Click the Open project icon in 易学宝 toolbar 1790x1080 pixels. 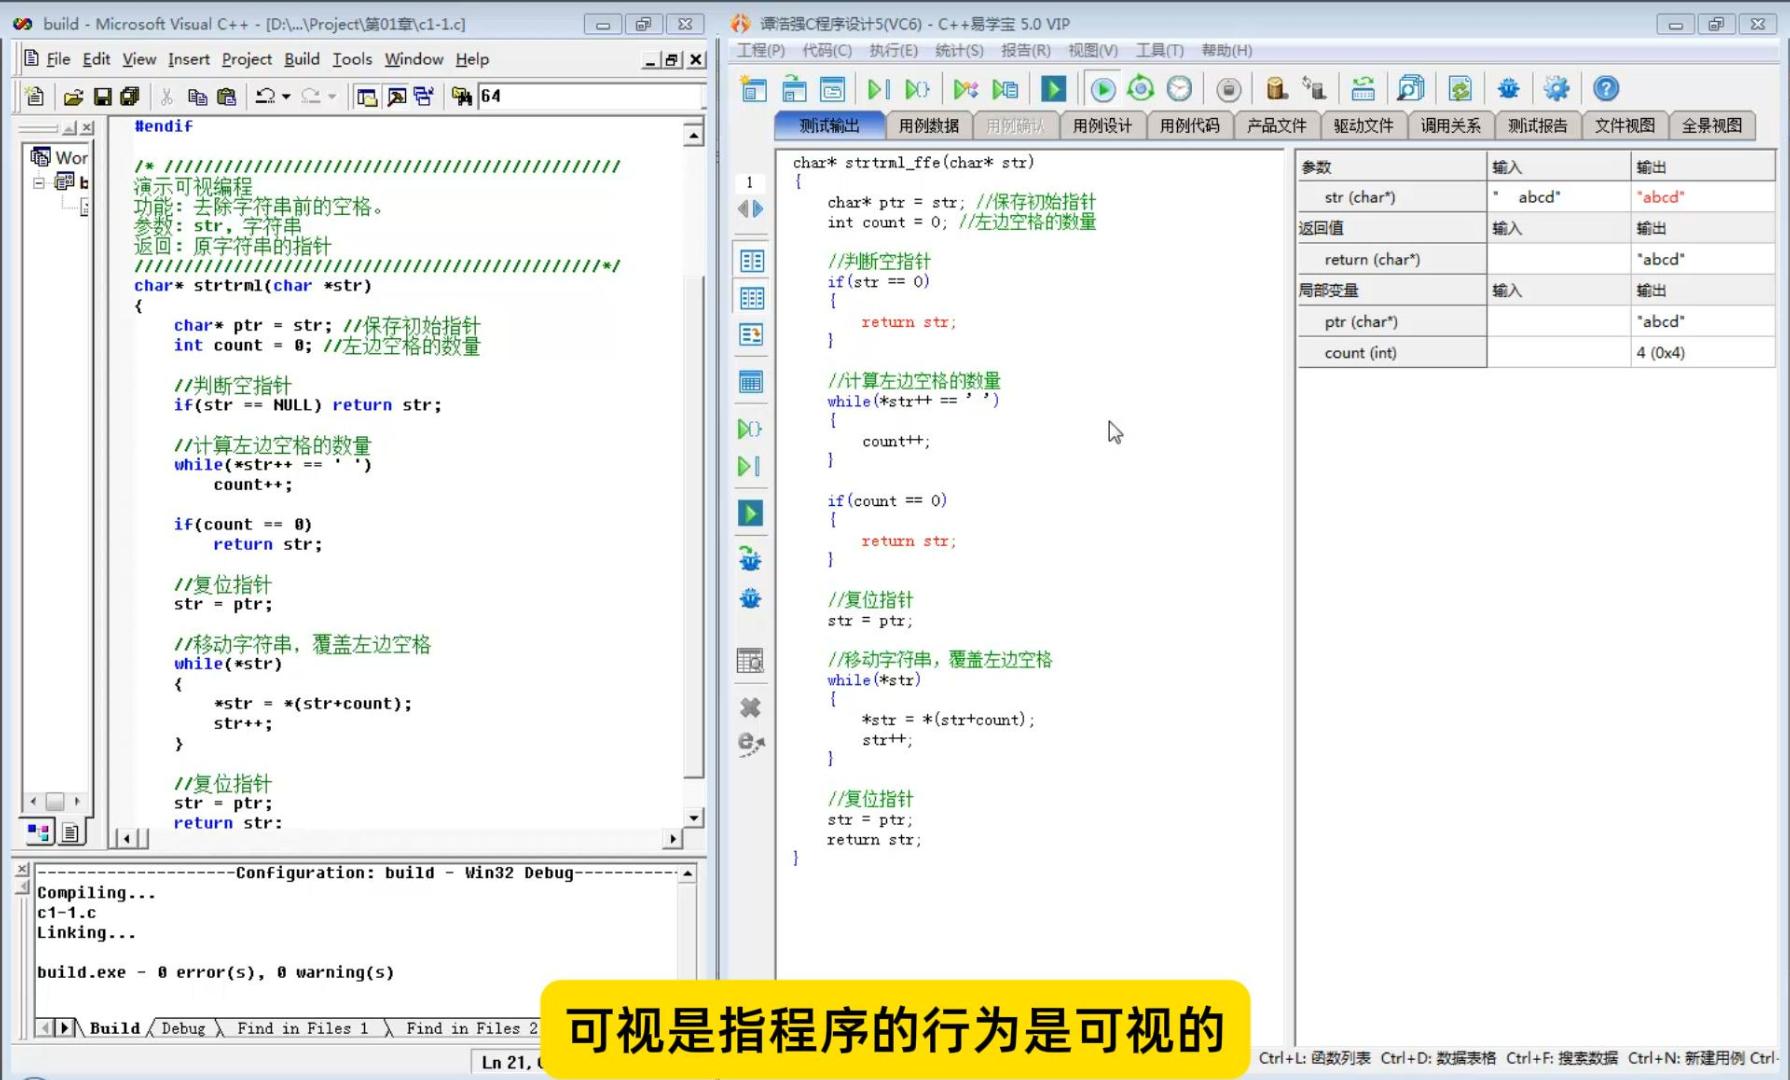pyautogui.click(x=794, y=89)
